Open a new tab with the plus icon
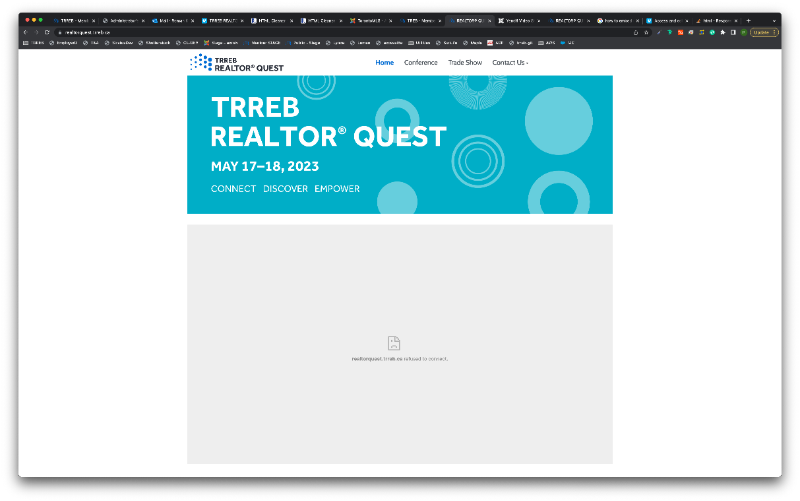 tap(748, 20)
